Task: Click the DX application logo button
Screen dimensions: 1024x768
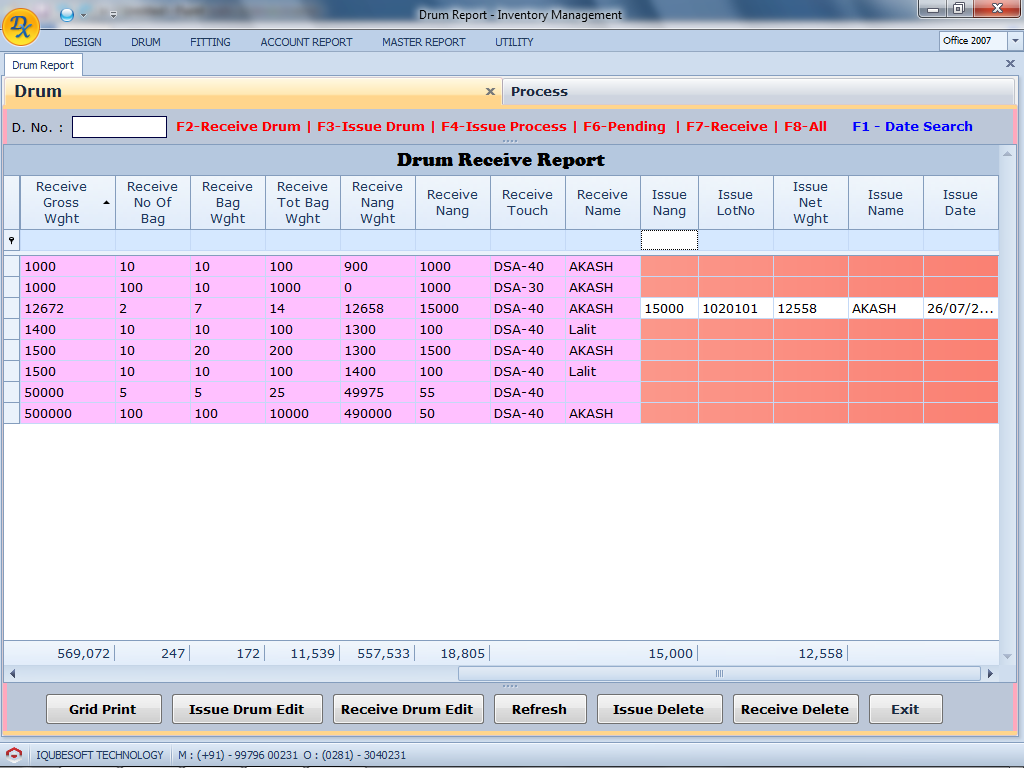Action: click(x=21, y=27)
